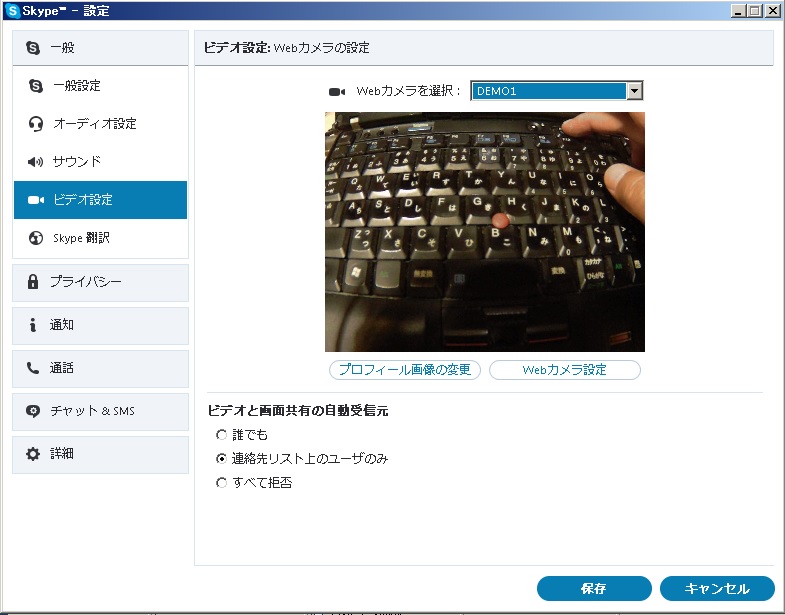Click the gear icon for 詳細

[x=33, y=454]
